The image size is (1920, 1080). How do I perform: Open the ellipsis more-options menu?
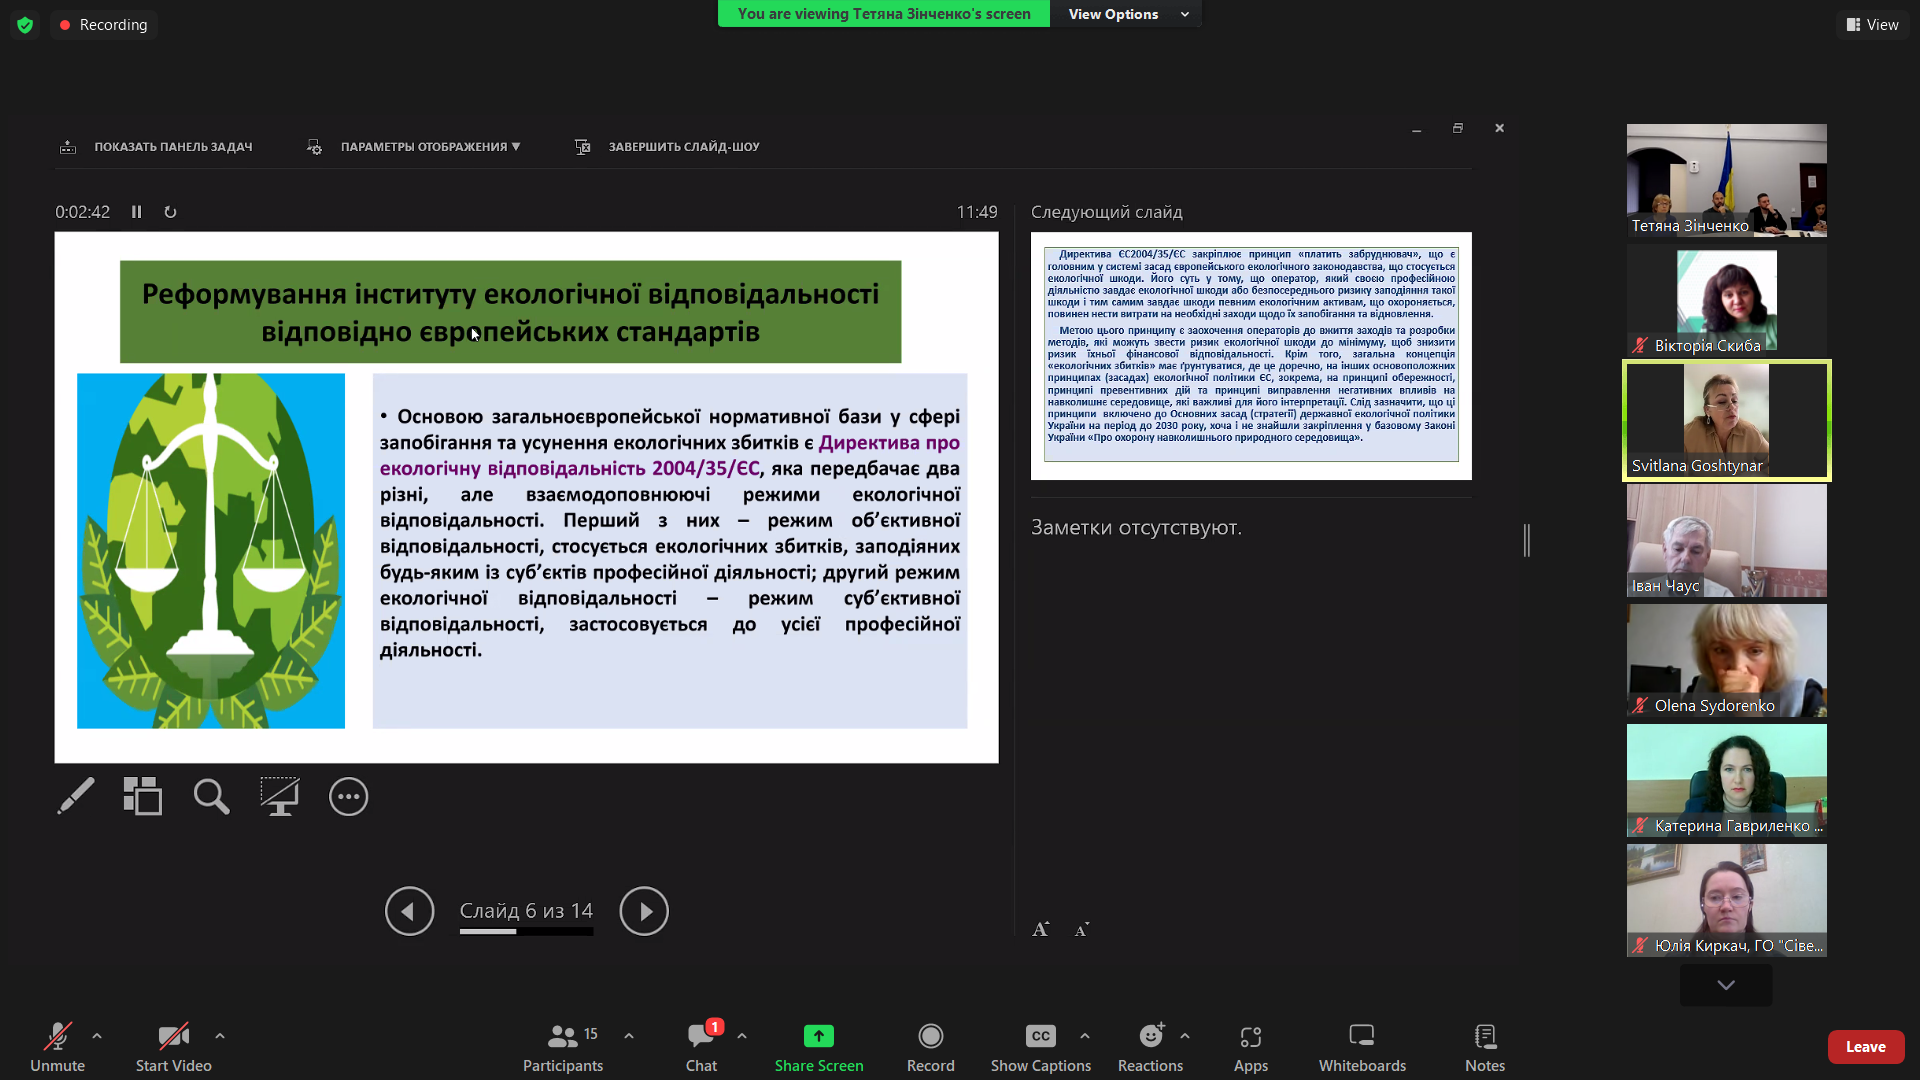pos(348,796)
